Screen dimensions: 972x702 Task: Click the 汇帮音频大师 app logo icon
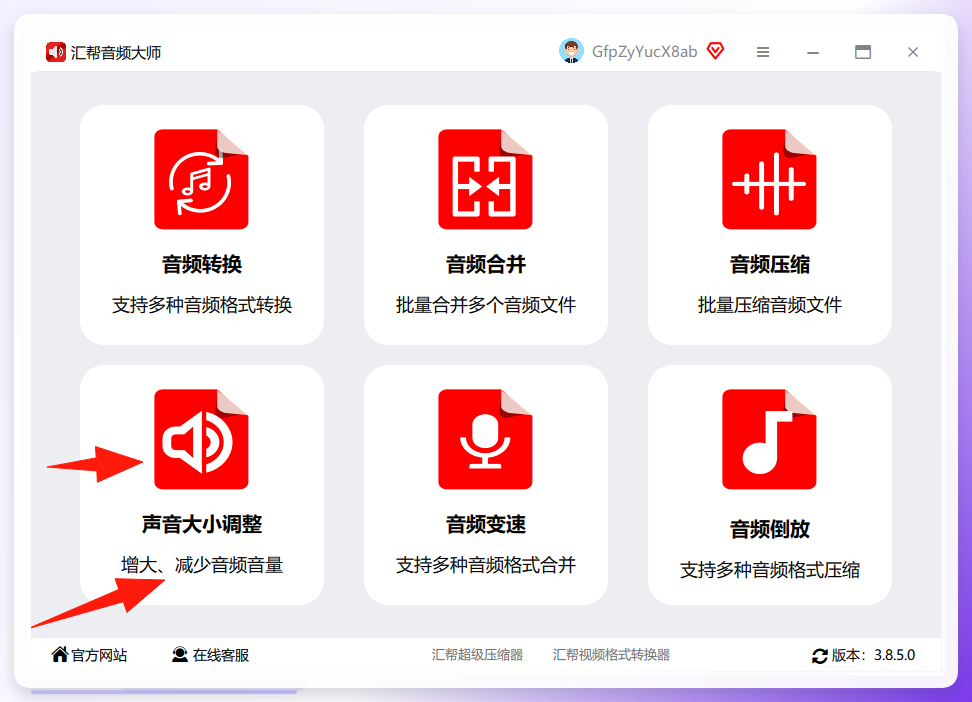click(56, 52)
